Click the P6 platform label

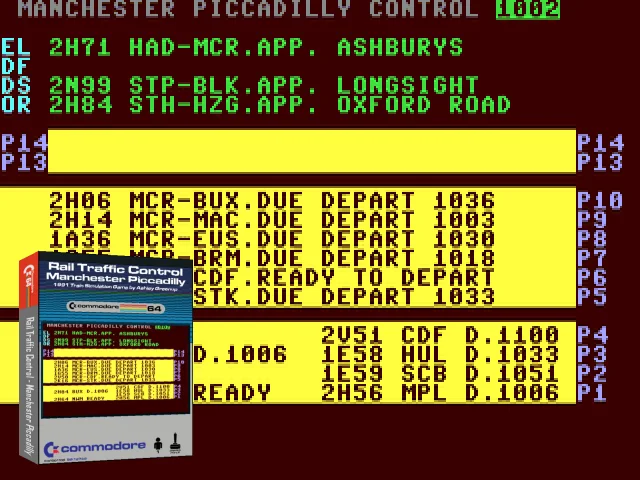tap(592, 277)
